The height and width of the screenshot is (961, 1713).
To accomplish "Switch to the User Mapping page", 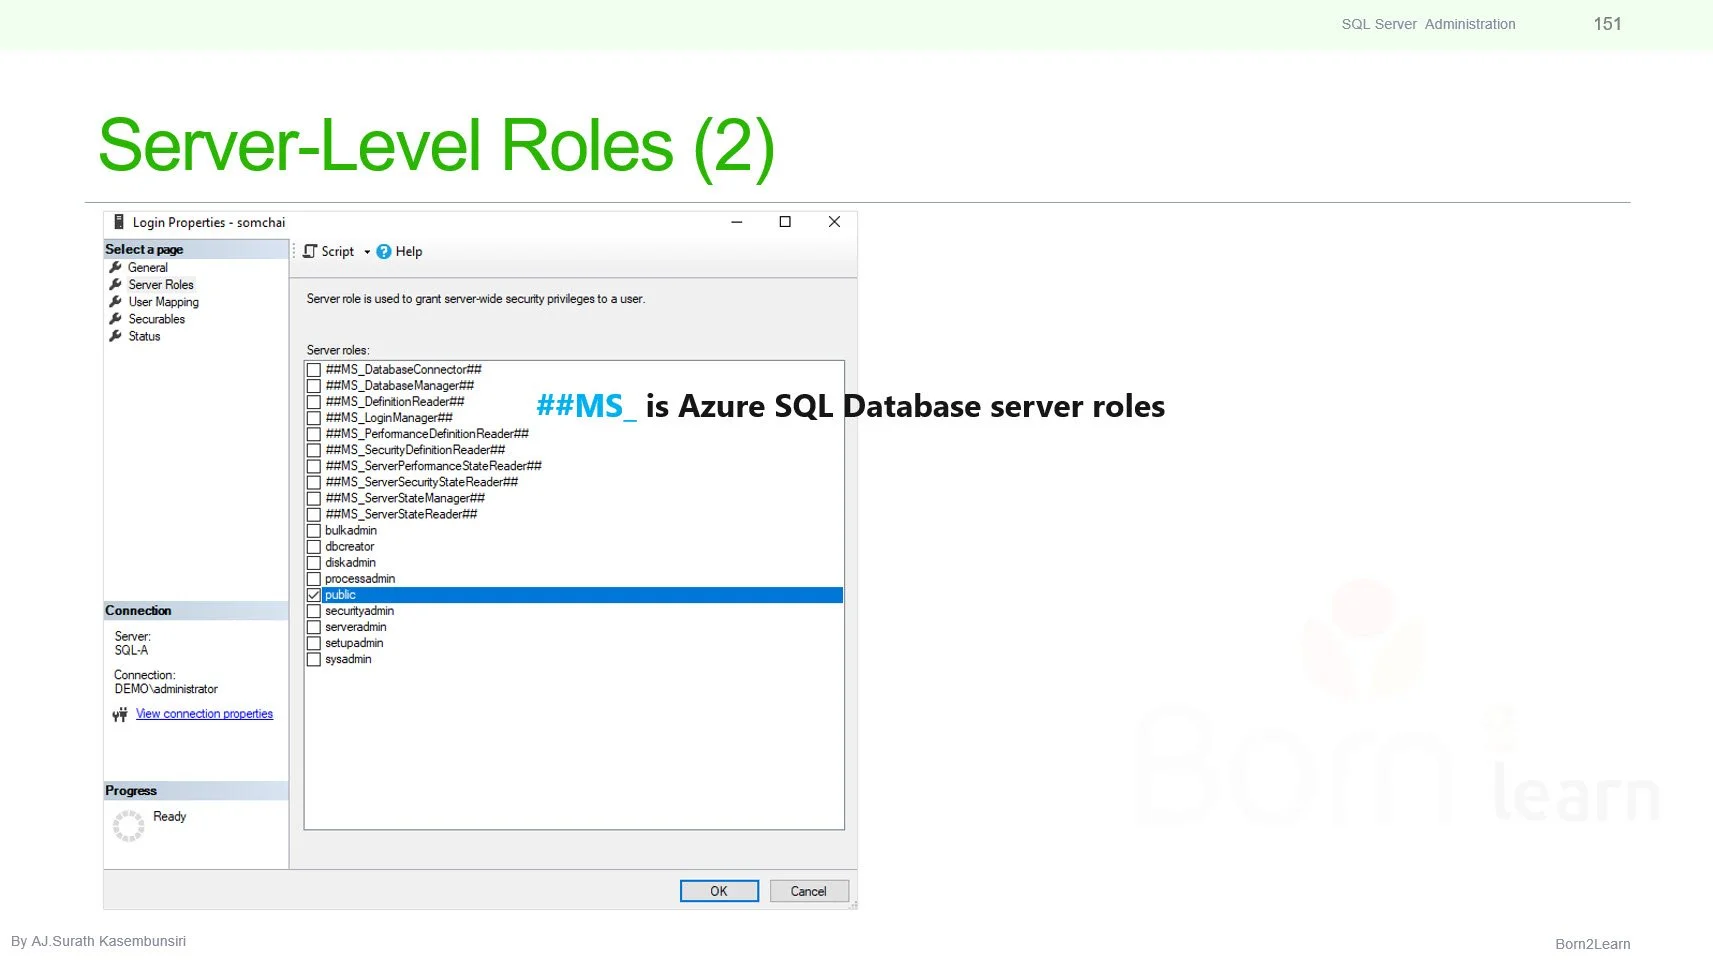I will pyautogui.click(x=164, y=302).
